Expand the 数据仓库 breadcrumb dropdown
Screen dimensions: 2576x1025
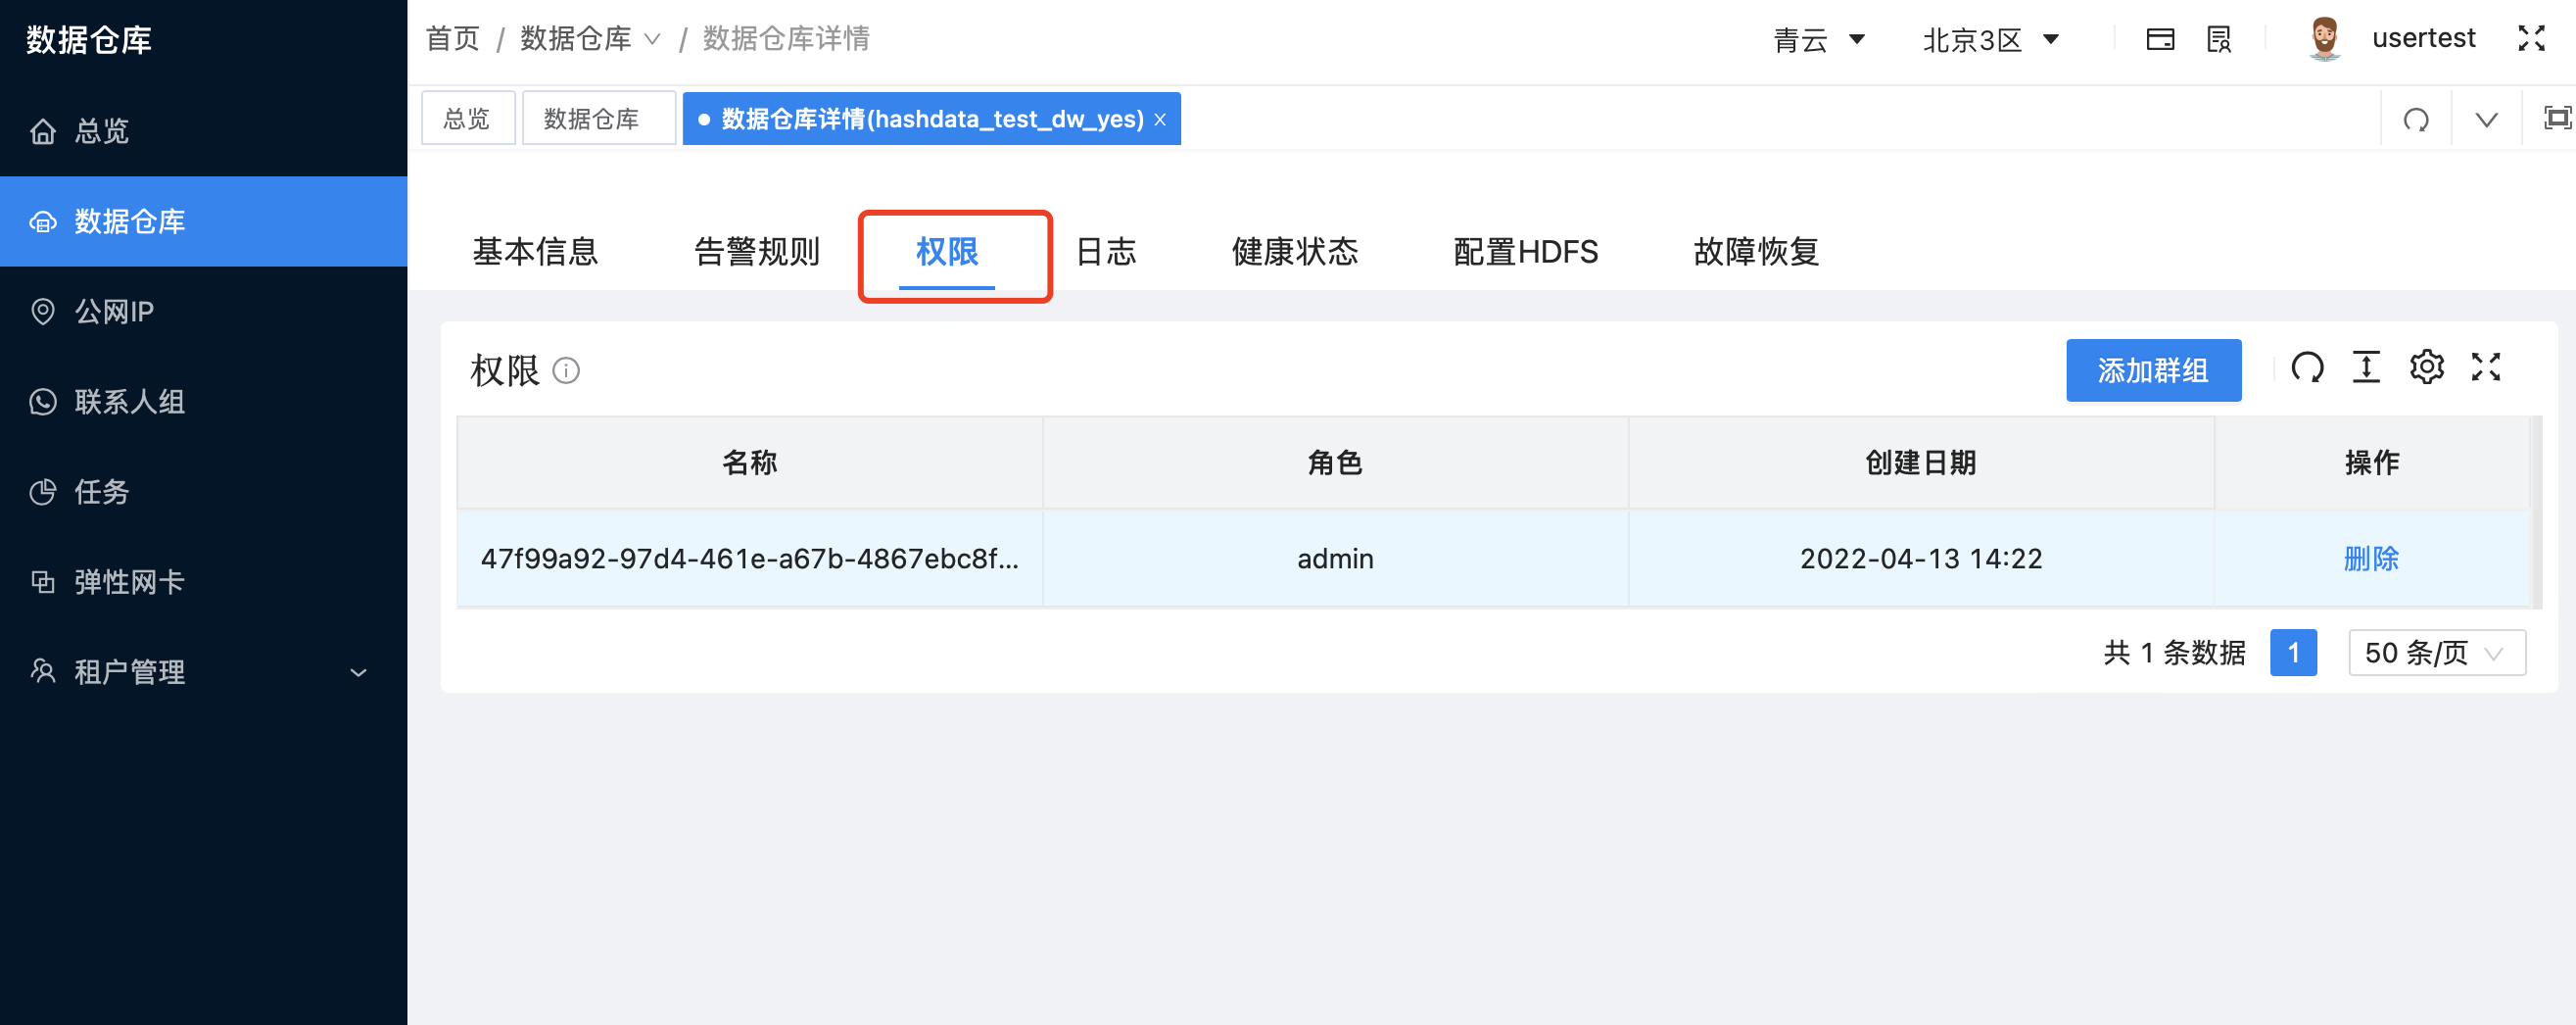[x=654, y=39]
